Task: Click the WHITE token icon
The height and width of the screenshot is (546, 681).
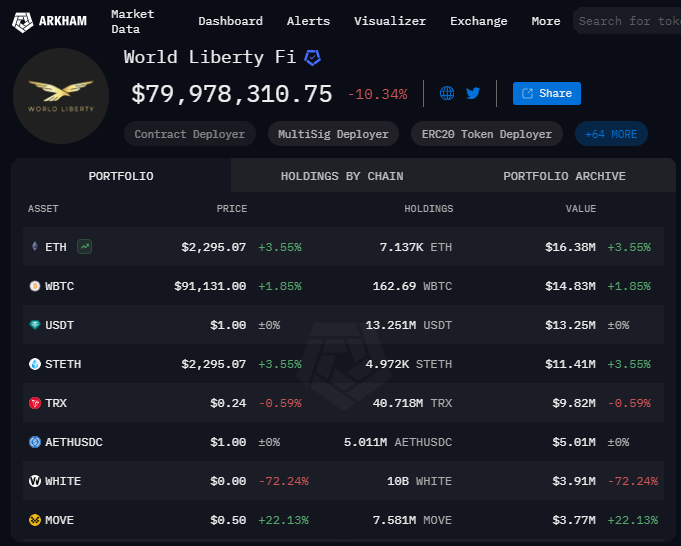Action: click(35, 481)
